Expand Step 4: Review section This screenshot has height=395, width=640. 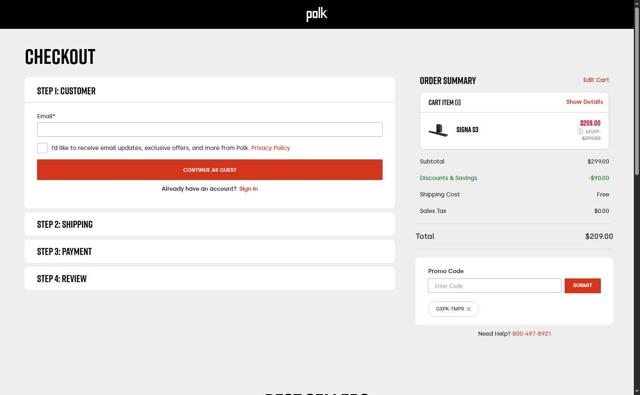point(210,279)
